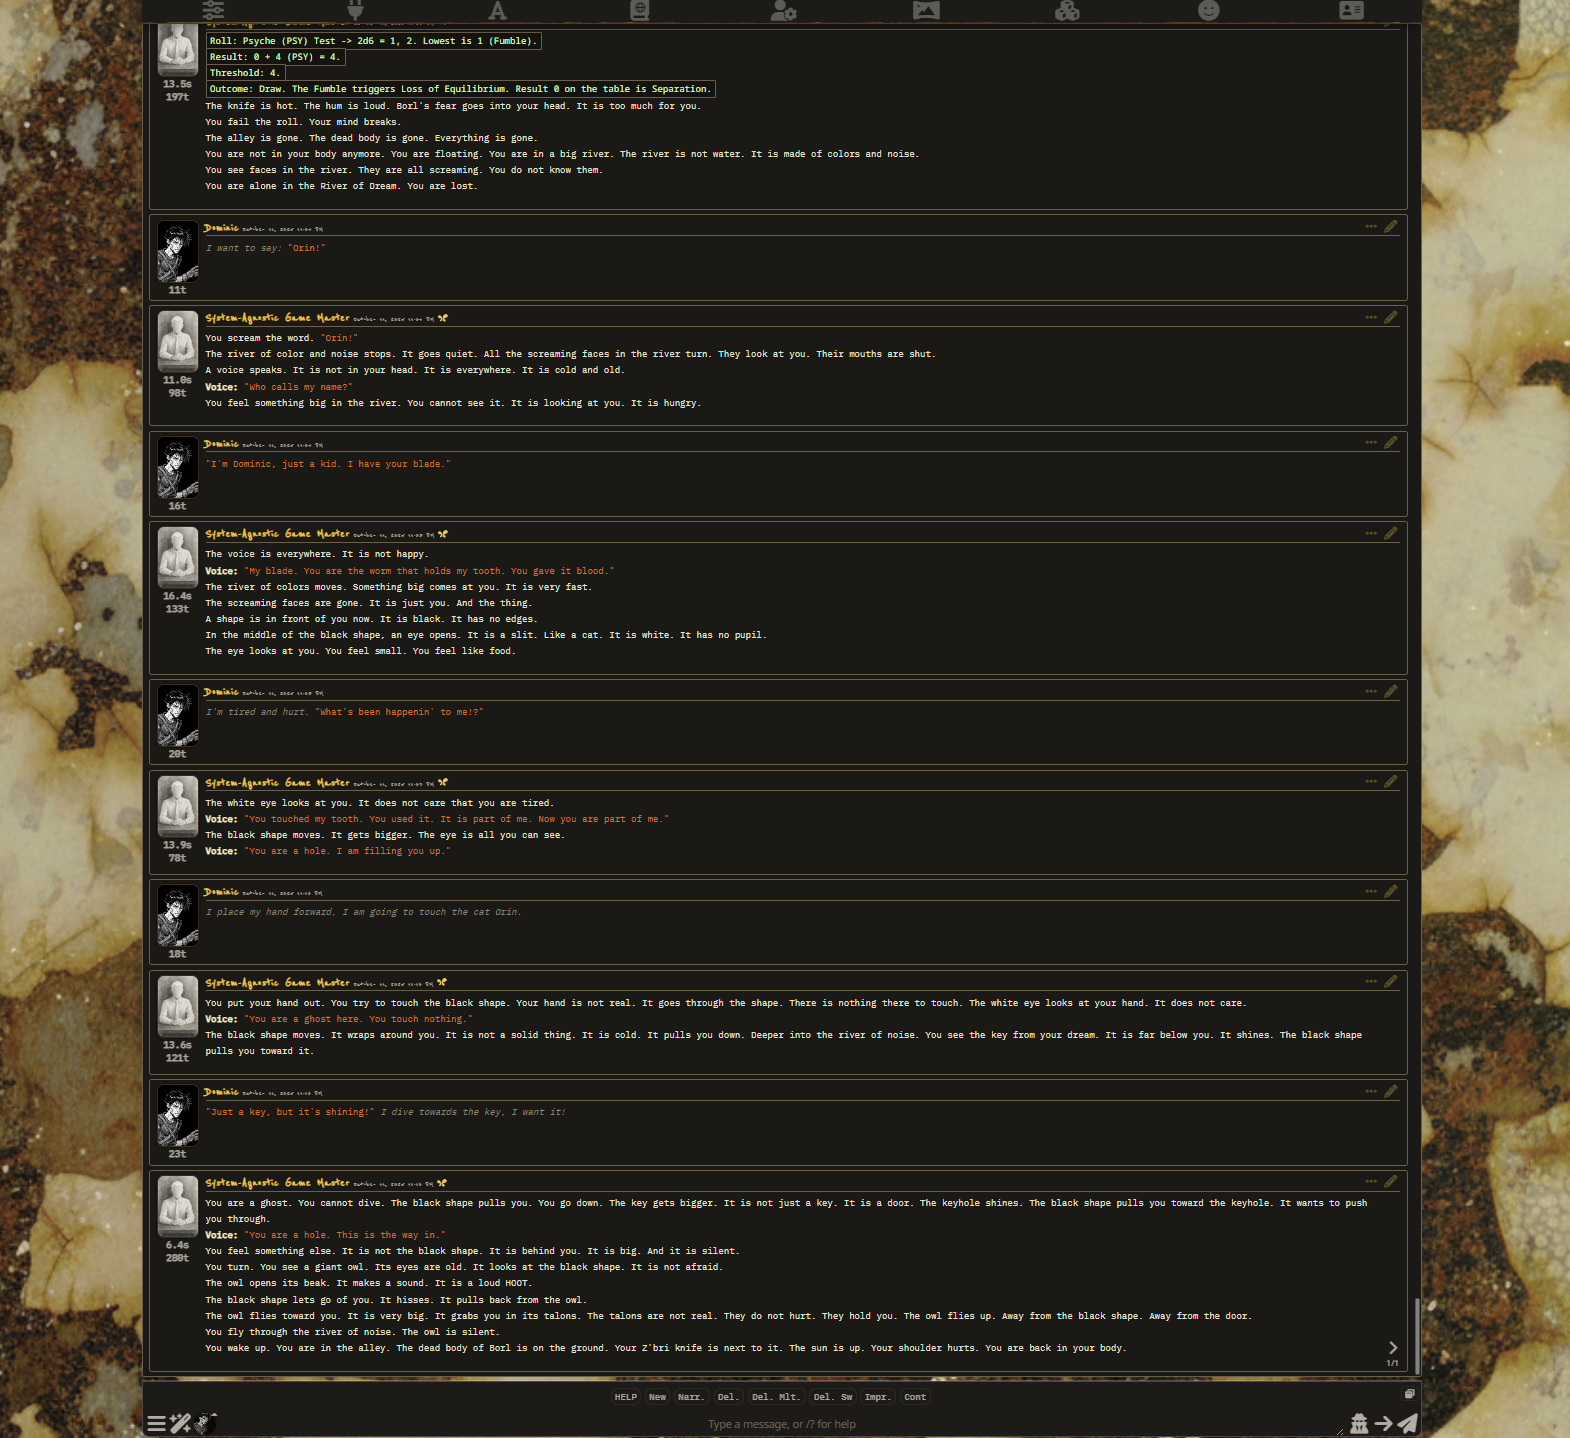This screenshot has width=1570, height=1438.
Task: Edit Dominic's 'I want to say: Orin!' message
Action: (x=1390, y=227)
